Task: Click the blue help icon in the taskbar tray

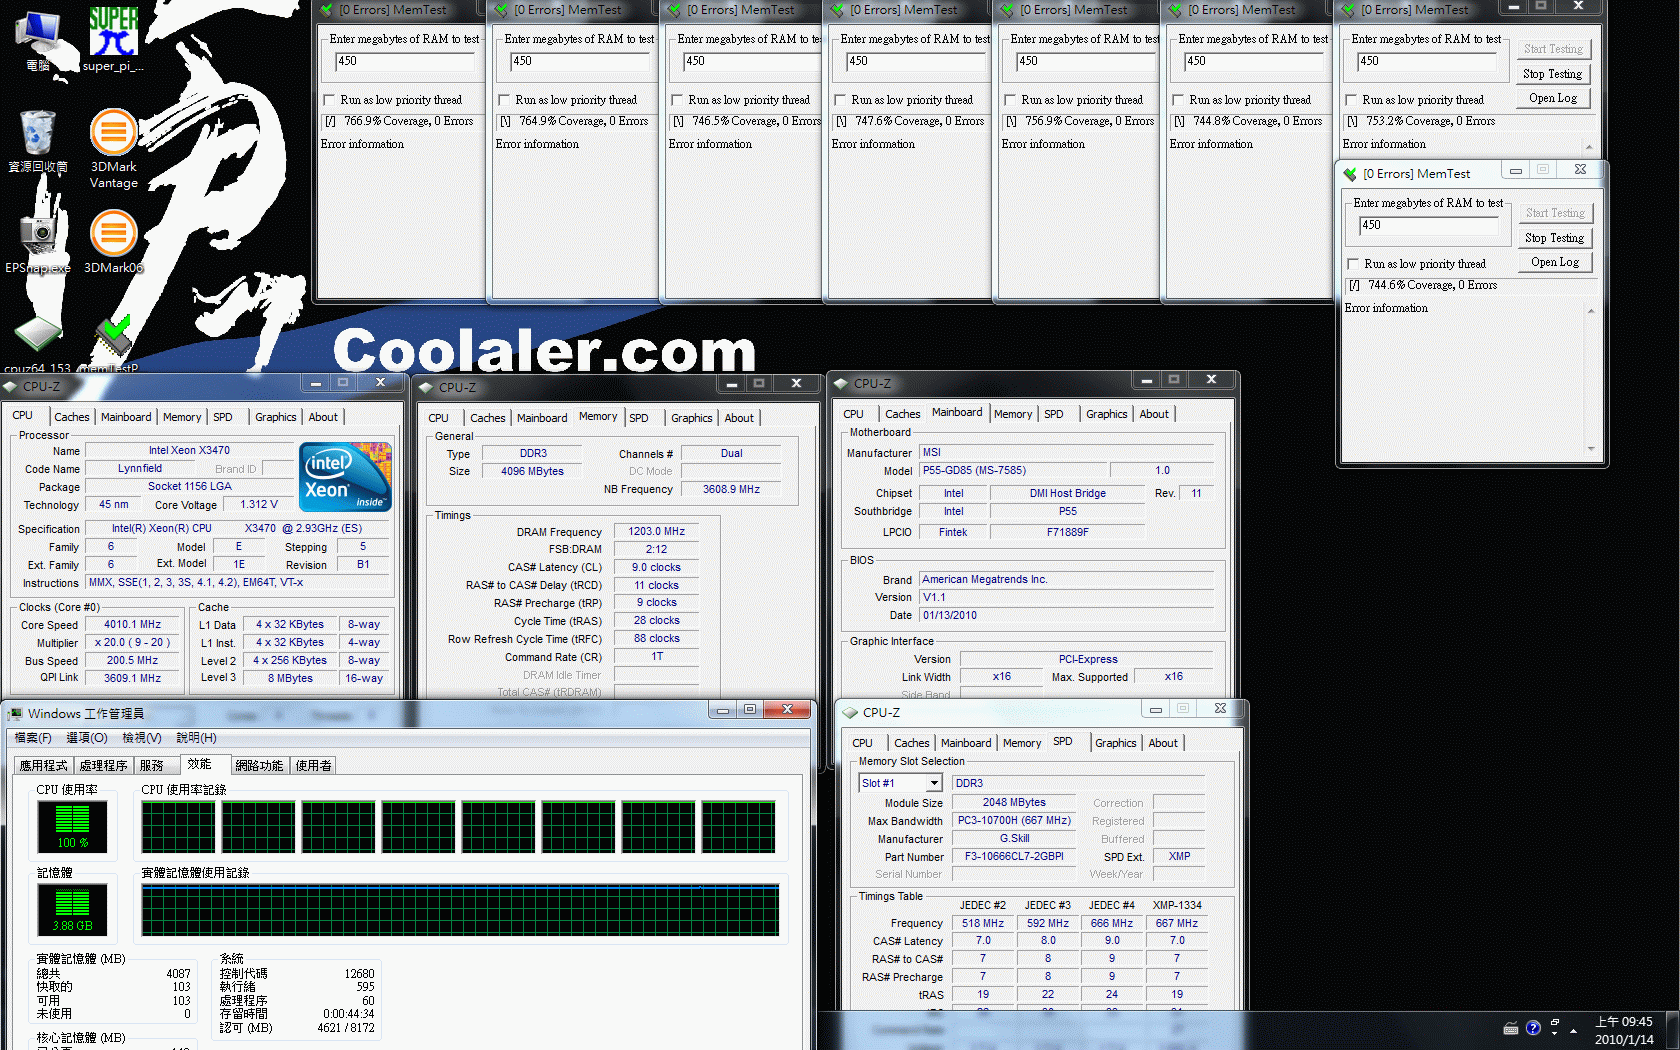Action: coord(1533,1028)
